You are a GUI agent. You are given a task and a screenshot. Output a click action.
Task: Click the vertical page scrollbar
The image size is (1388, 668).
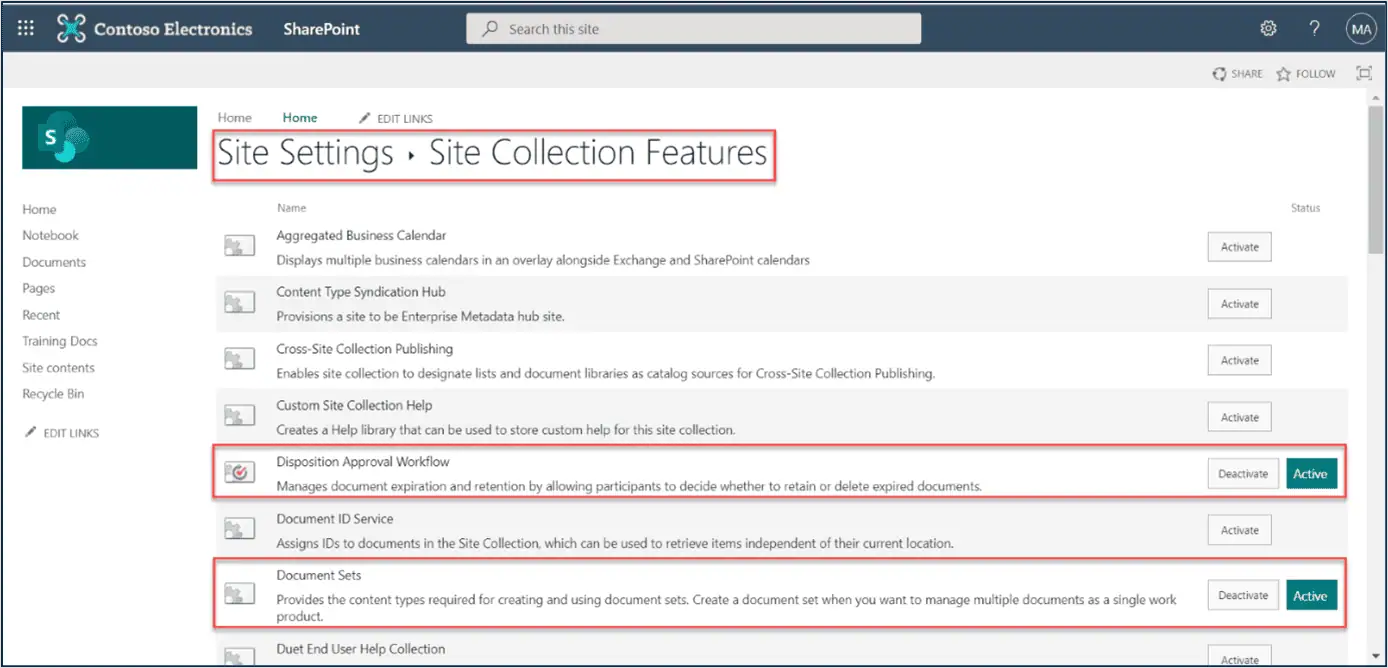click(1376, 180)
